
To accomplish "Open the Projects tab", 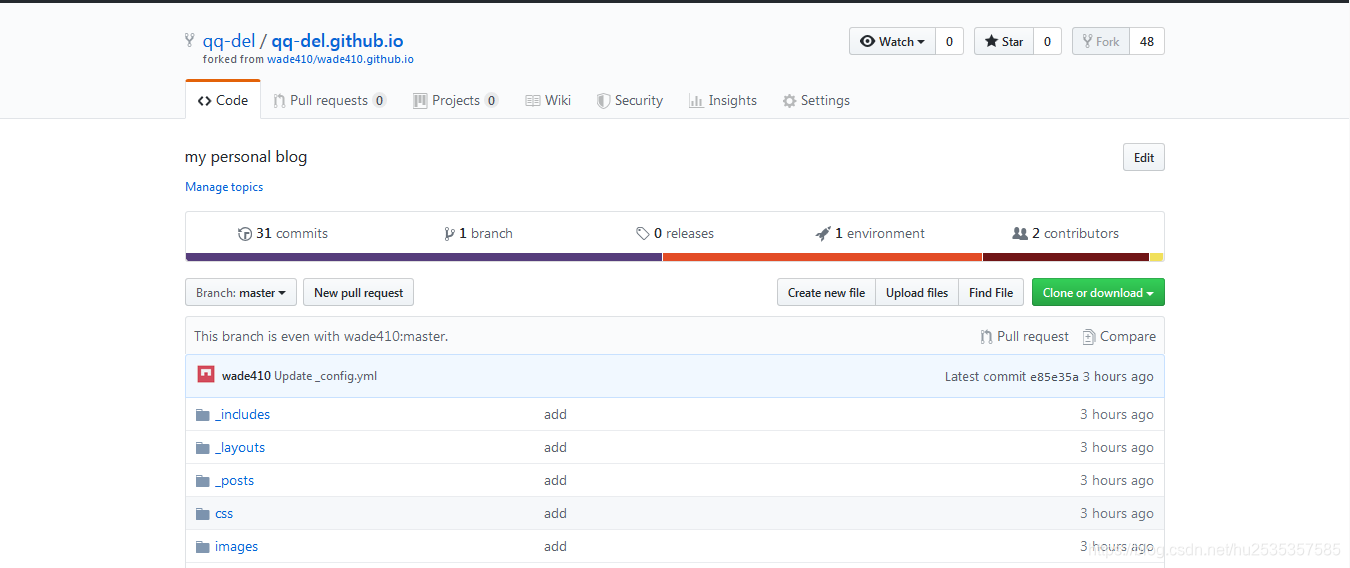I will point(456,100).
